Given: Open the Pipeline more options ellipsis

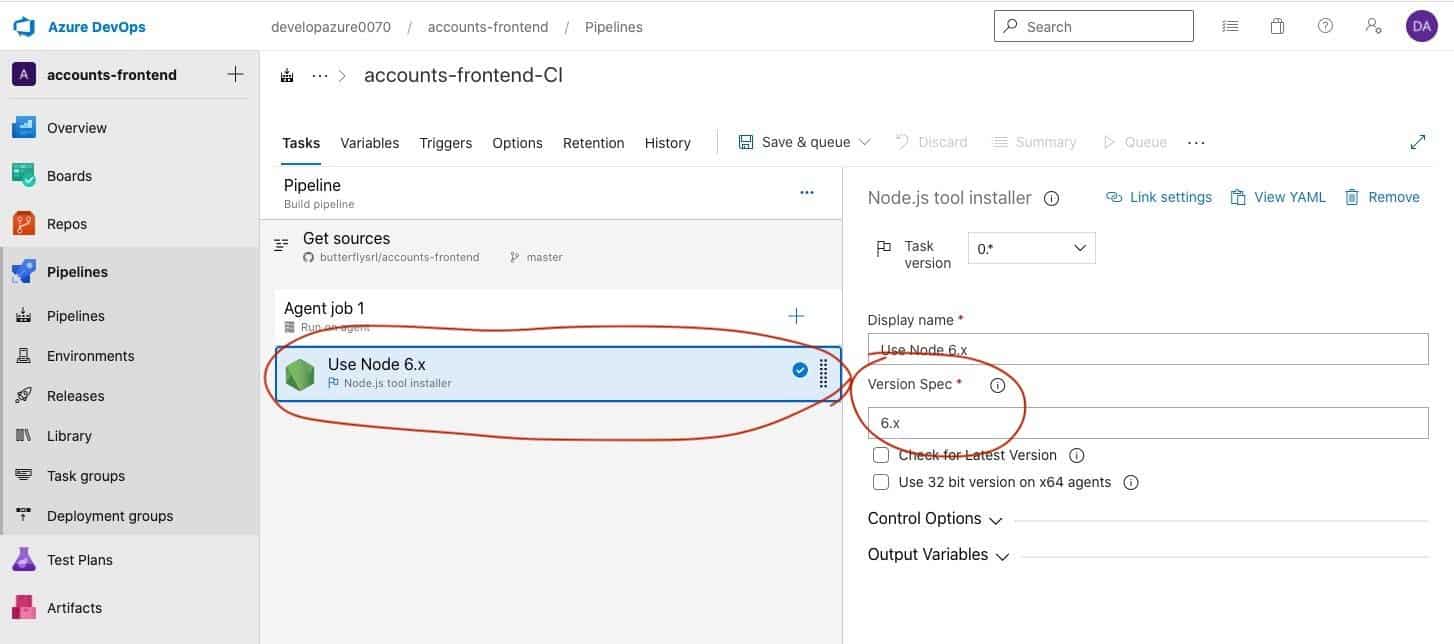Looking at the screenshot, I should 807,193.
